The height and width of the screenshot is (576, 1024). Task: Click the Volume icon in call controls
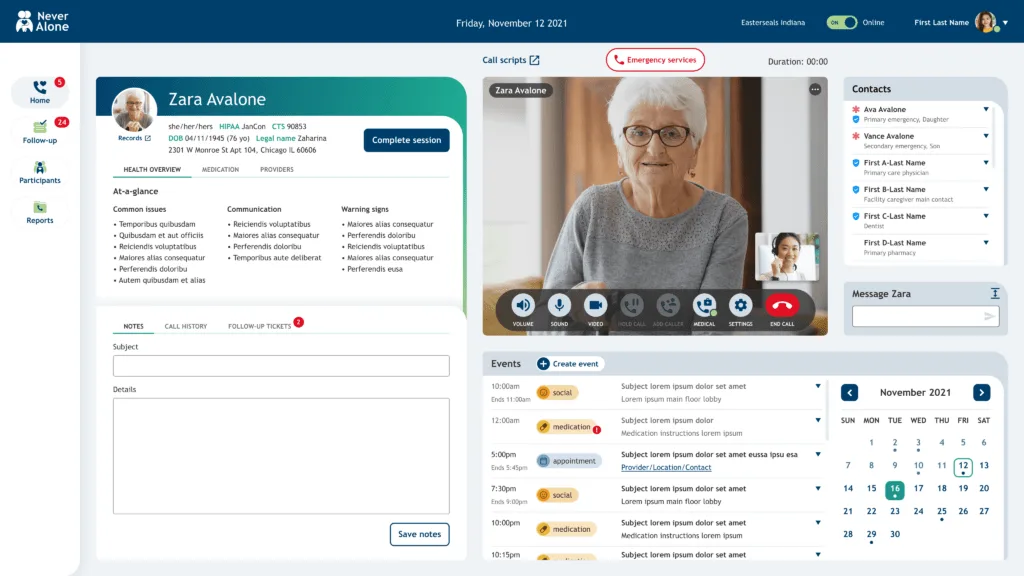(x=523, y=306)
